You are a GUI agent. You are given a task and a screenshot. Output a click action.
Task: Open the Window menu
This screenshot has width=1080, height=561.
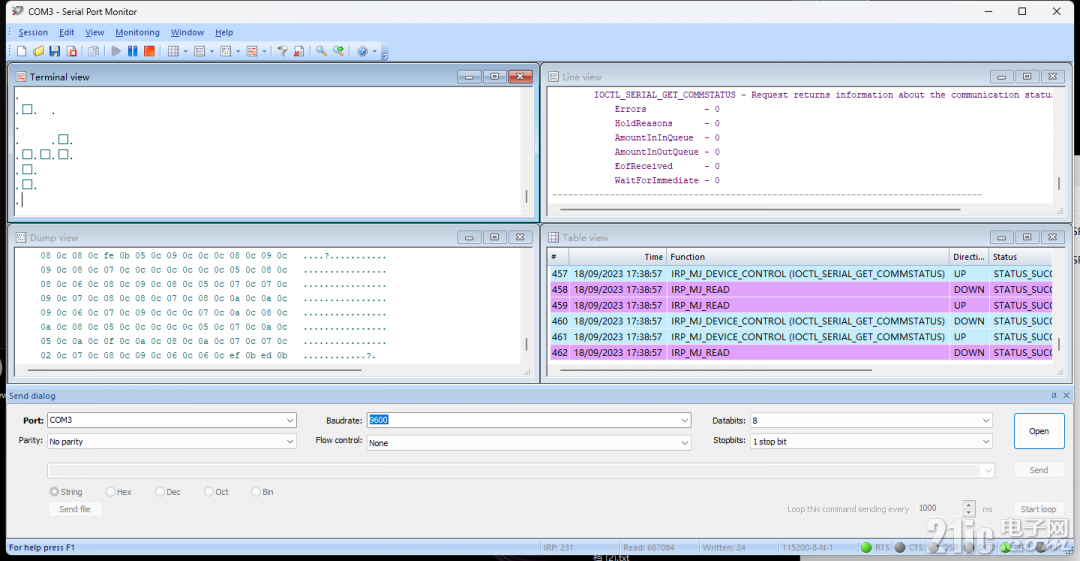coord(187,32)
